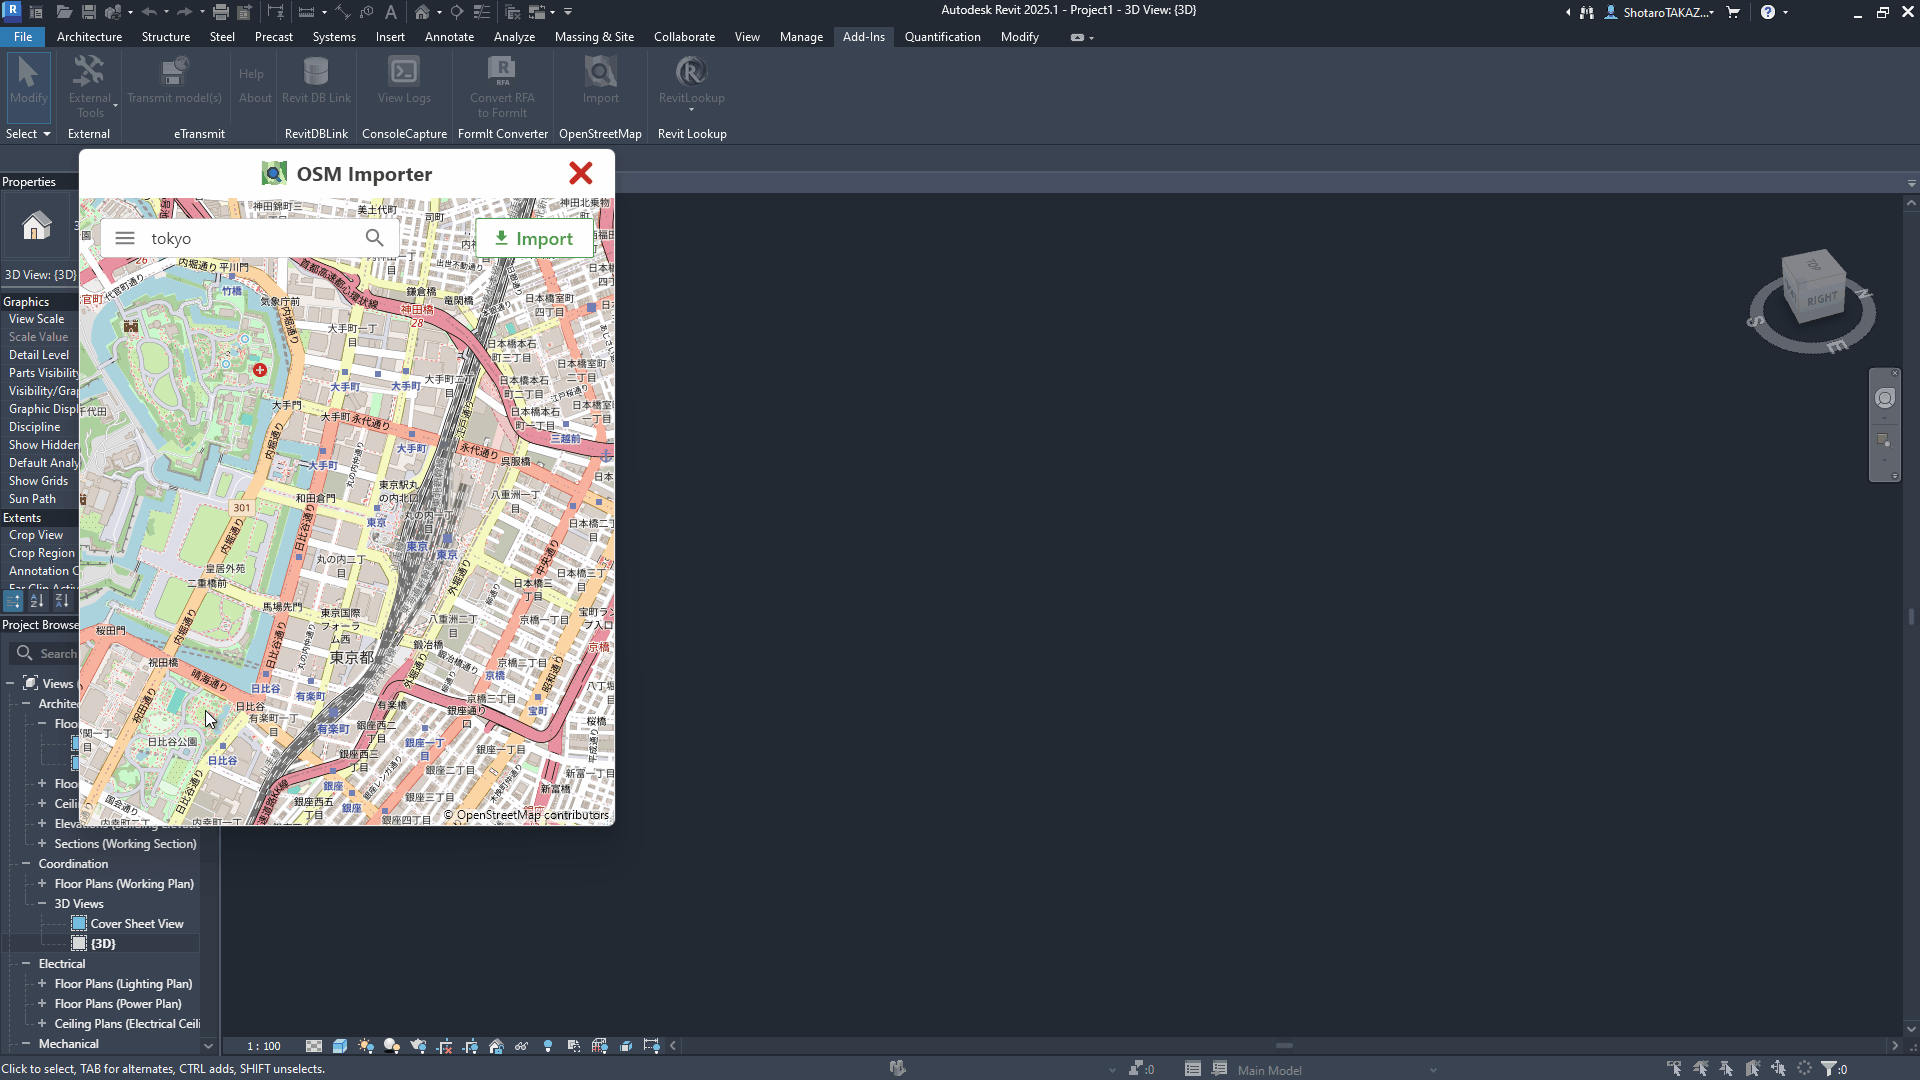Toggle sun path in view control bar
The height and width of the screenshot is (1080, 1920).
[x=366, y=1046]
